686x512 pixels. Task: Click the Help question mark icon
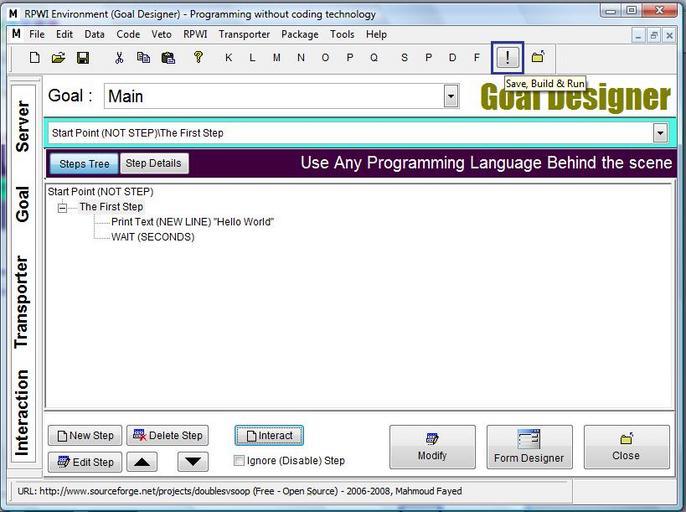pyautogui.click(x=198, y=57)
